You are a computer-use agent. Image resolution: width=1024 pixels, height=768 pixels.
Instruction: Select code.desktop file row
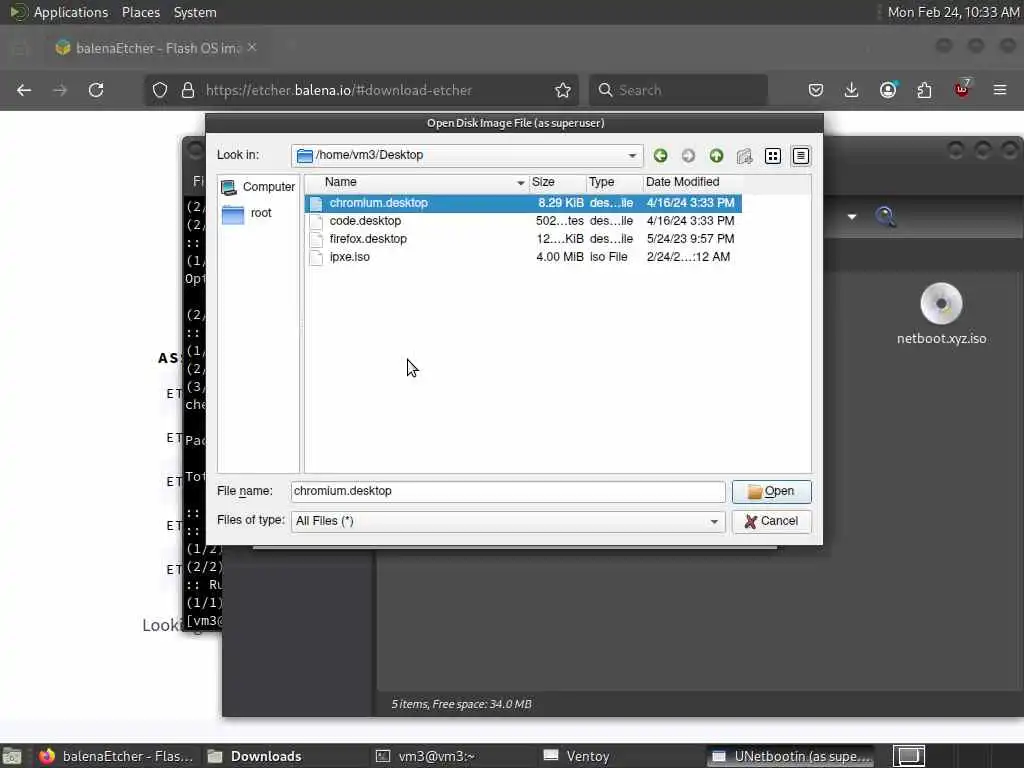point(523,221)
